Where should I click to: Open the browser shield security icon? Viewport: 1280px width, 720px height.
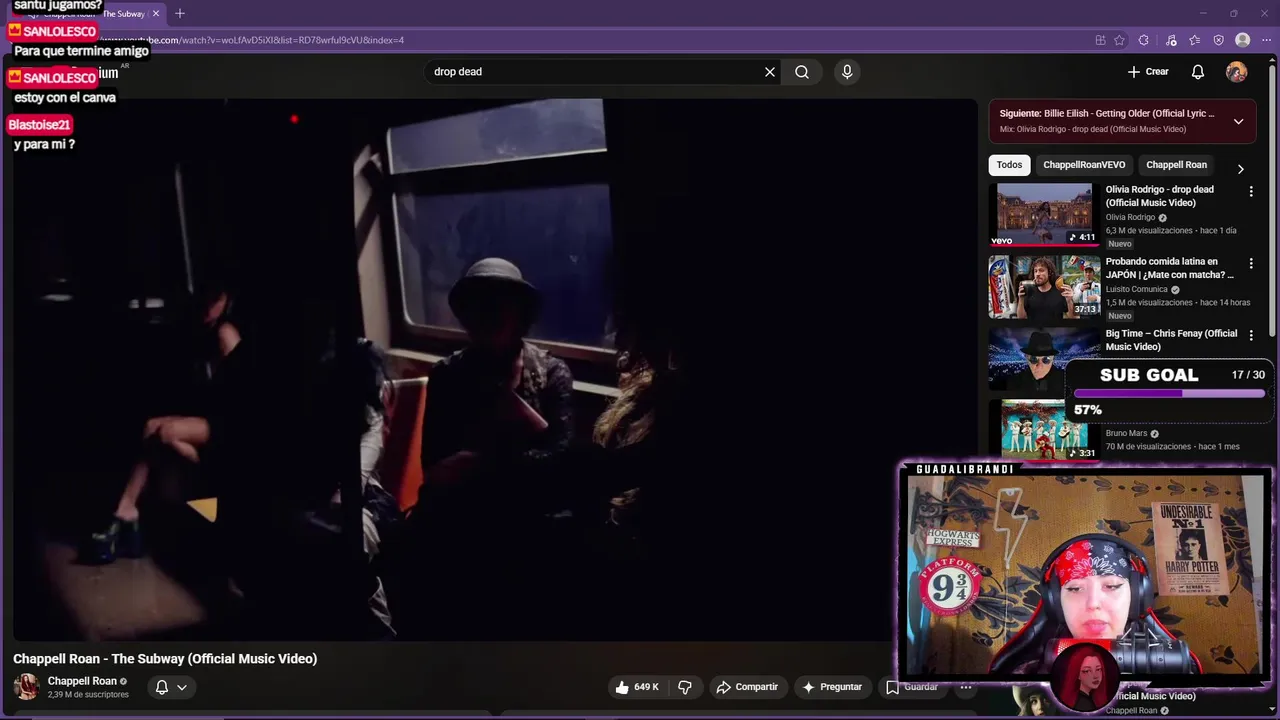click(x=1218, y=40)
